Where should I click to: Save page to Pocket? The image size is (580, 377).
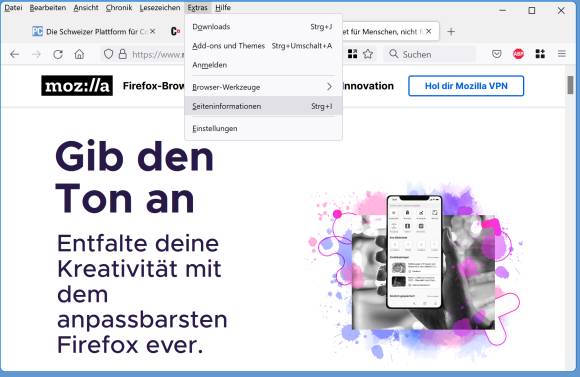497,54
